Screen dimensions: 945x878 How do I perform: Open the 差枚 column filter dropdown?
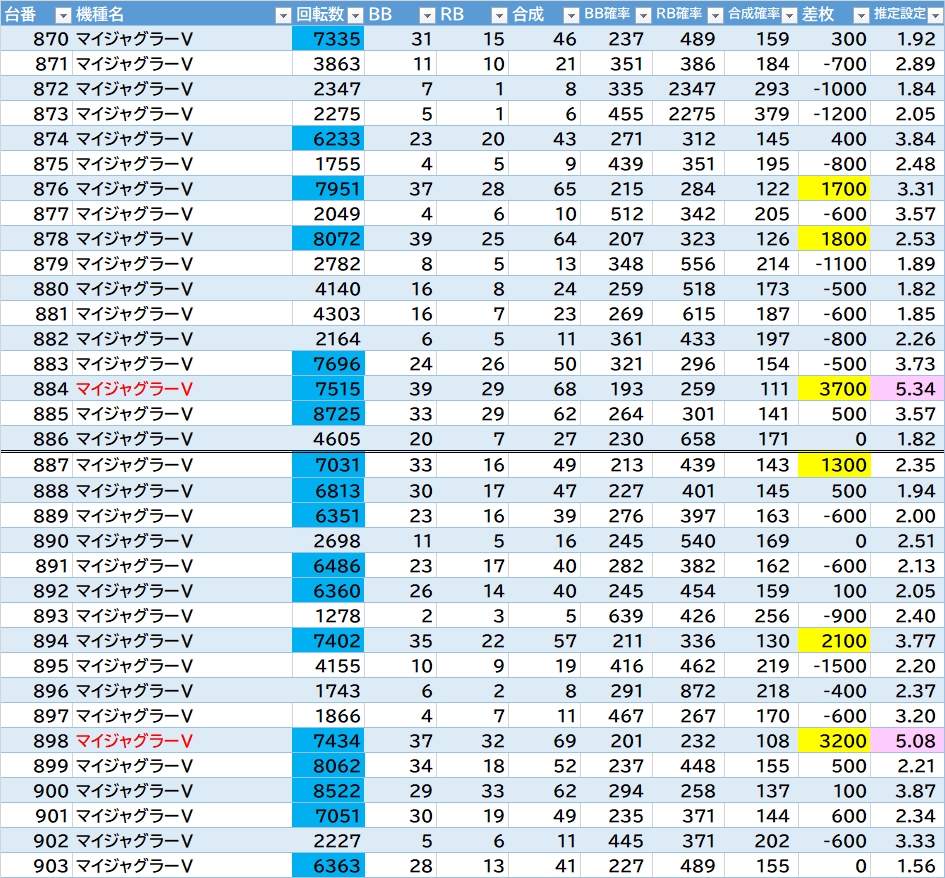[861, 15]
